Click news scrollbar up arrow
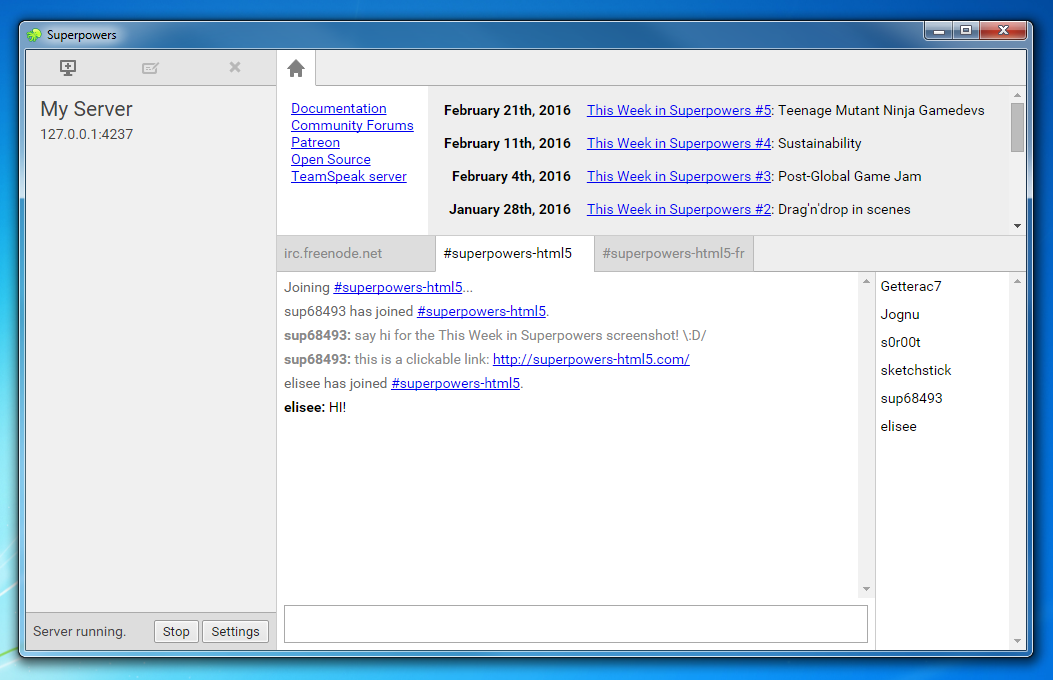Image resolution: width=1053 pixels, height=680 pixels. (x=1017, y=95)
